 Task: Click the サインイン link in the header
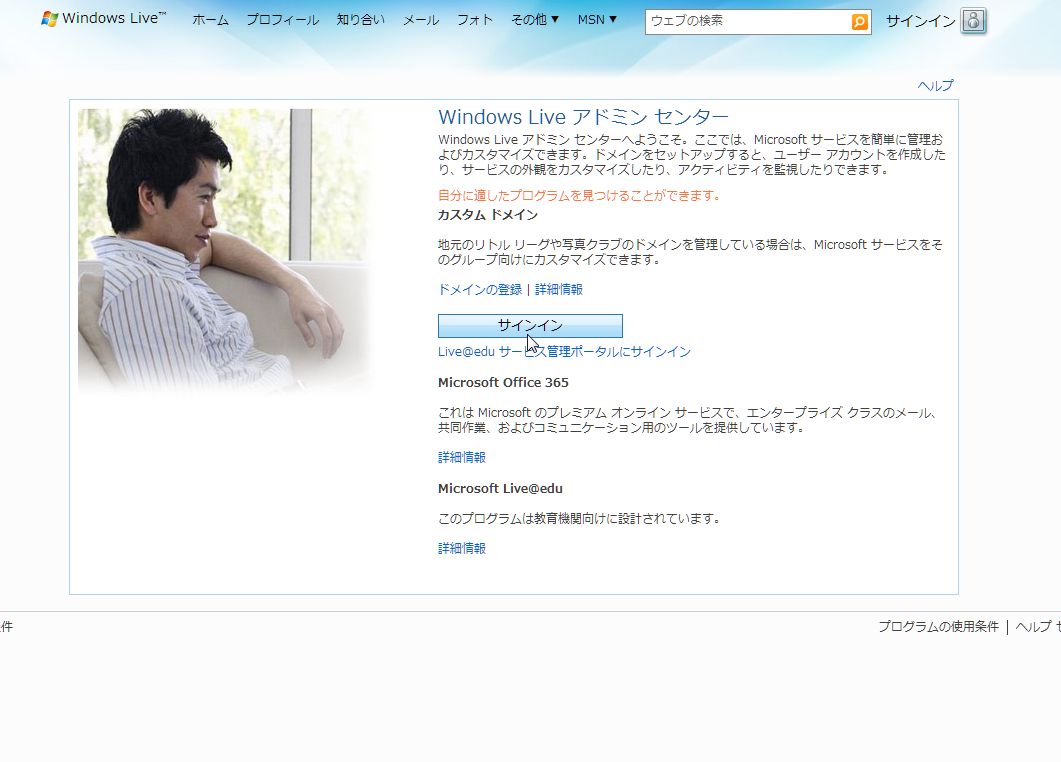pyautogui.click(x=920, y=22)
